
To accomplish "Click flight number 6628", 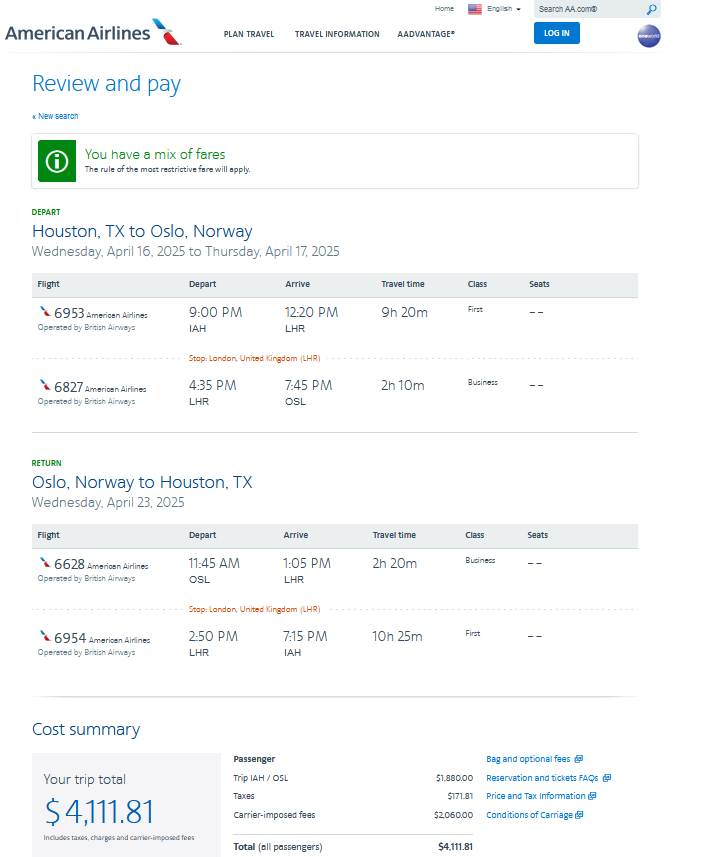I will pyautogui.click(x=69, y=563).
